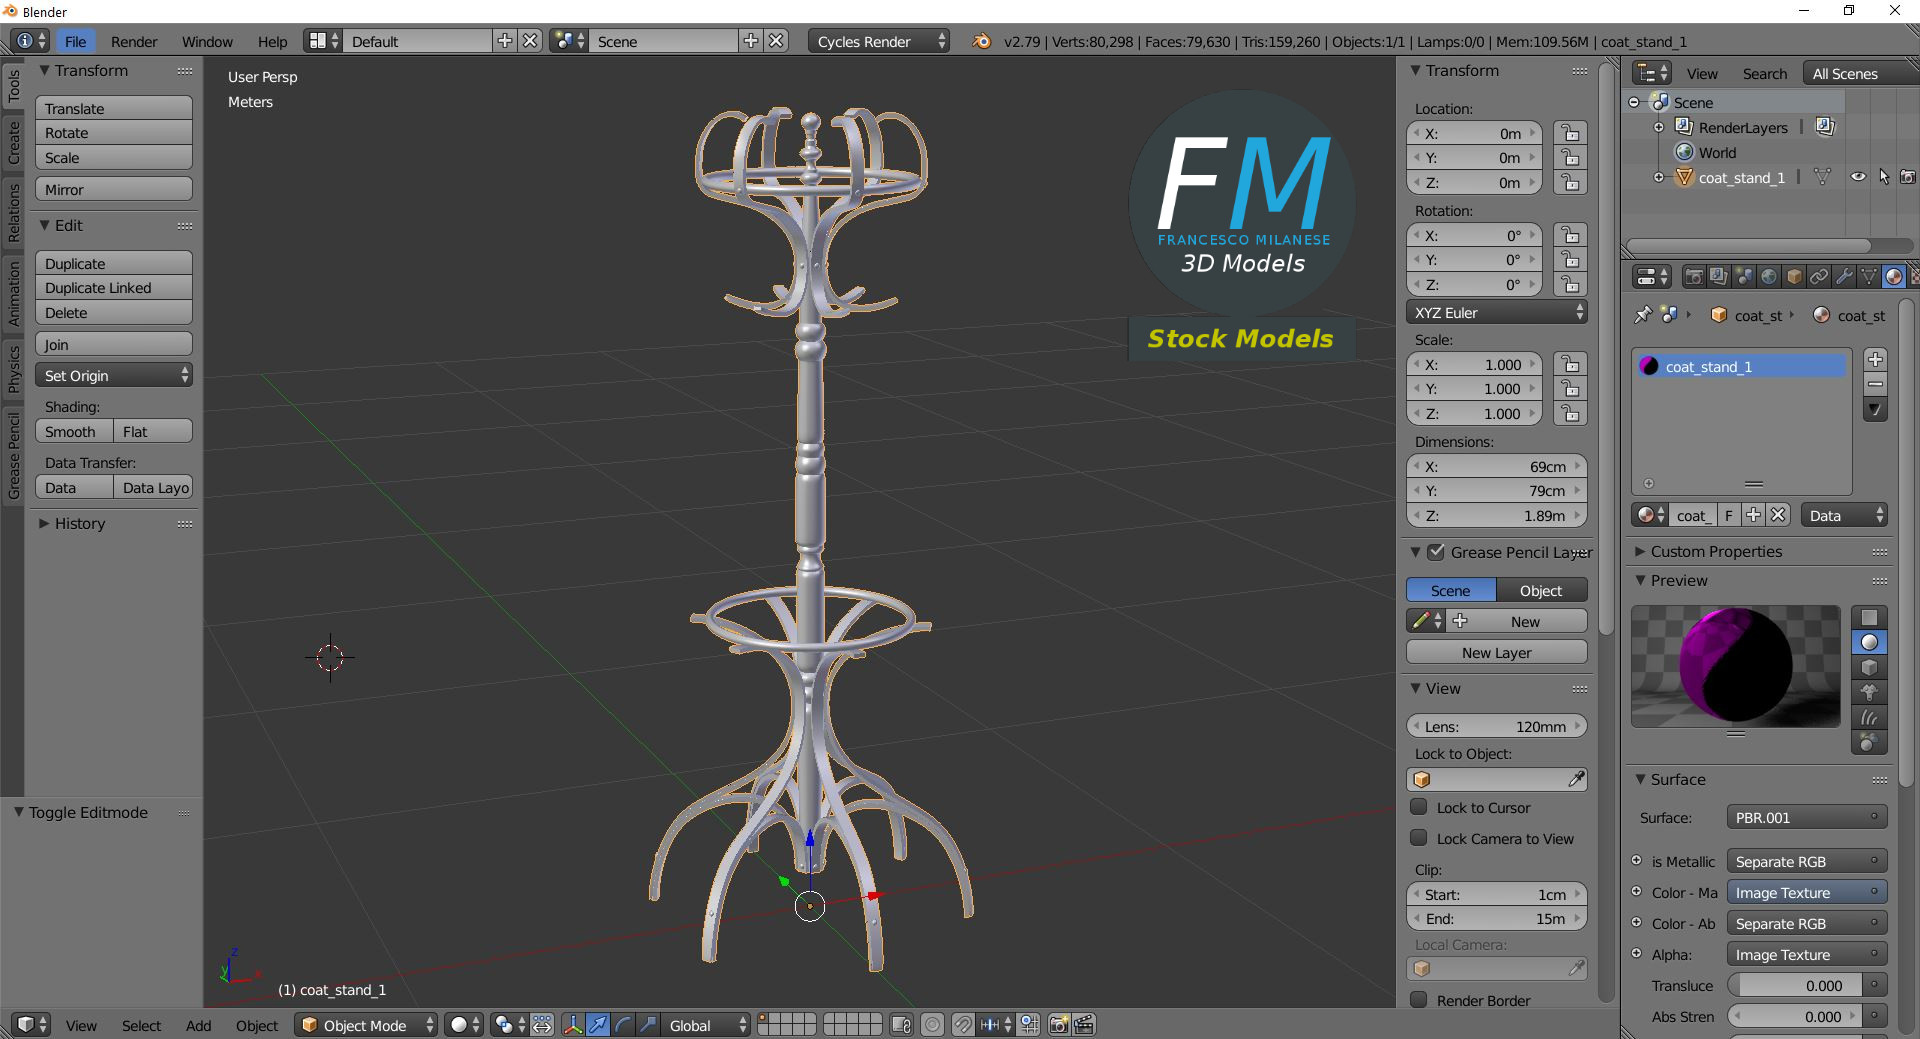Open the Render properties camera tab
This screenshot has height=1039, width=1920.
[x=1694, y=277]
